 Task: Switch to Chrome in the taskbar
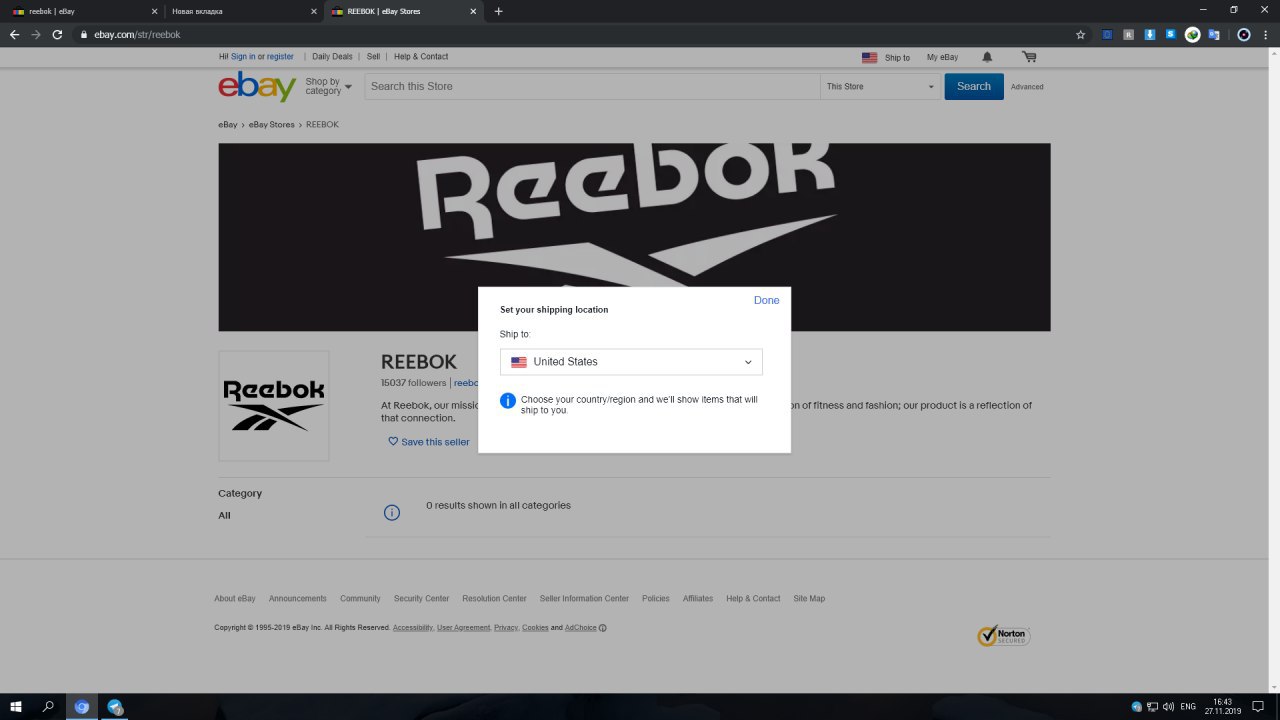82,707
